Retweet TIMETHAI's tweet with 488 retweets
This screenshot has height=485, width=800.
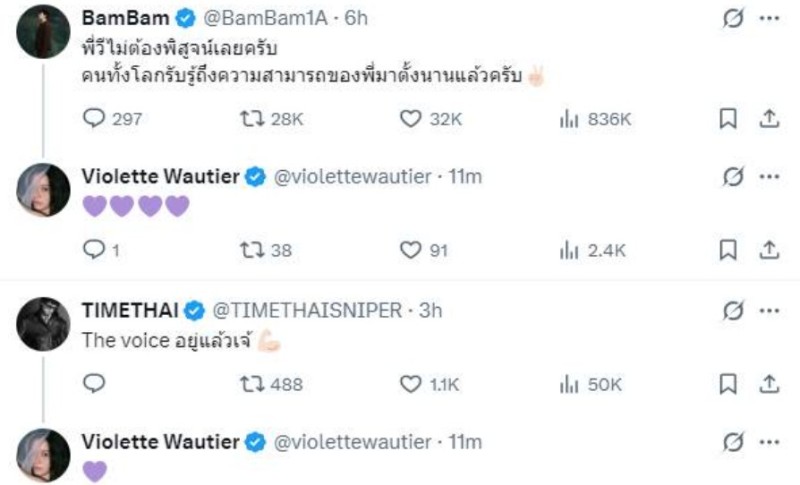point(252,383)
